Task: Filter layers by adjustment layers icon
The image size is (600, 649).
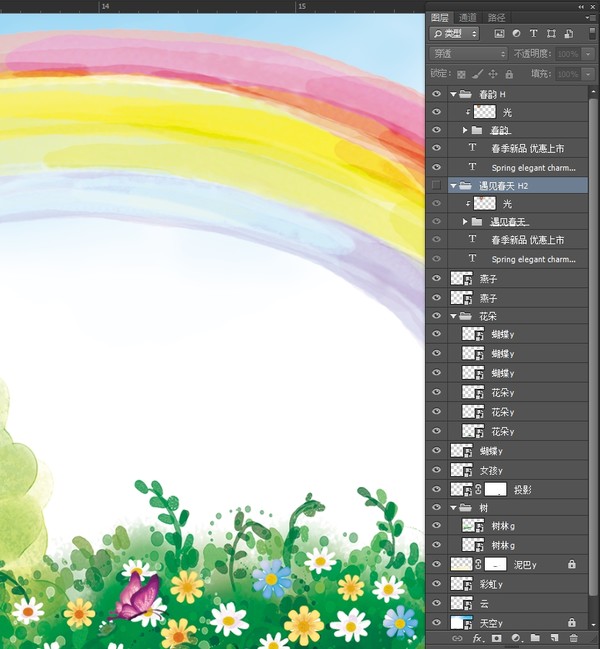Action: [x=516, y=34]
